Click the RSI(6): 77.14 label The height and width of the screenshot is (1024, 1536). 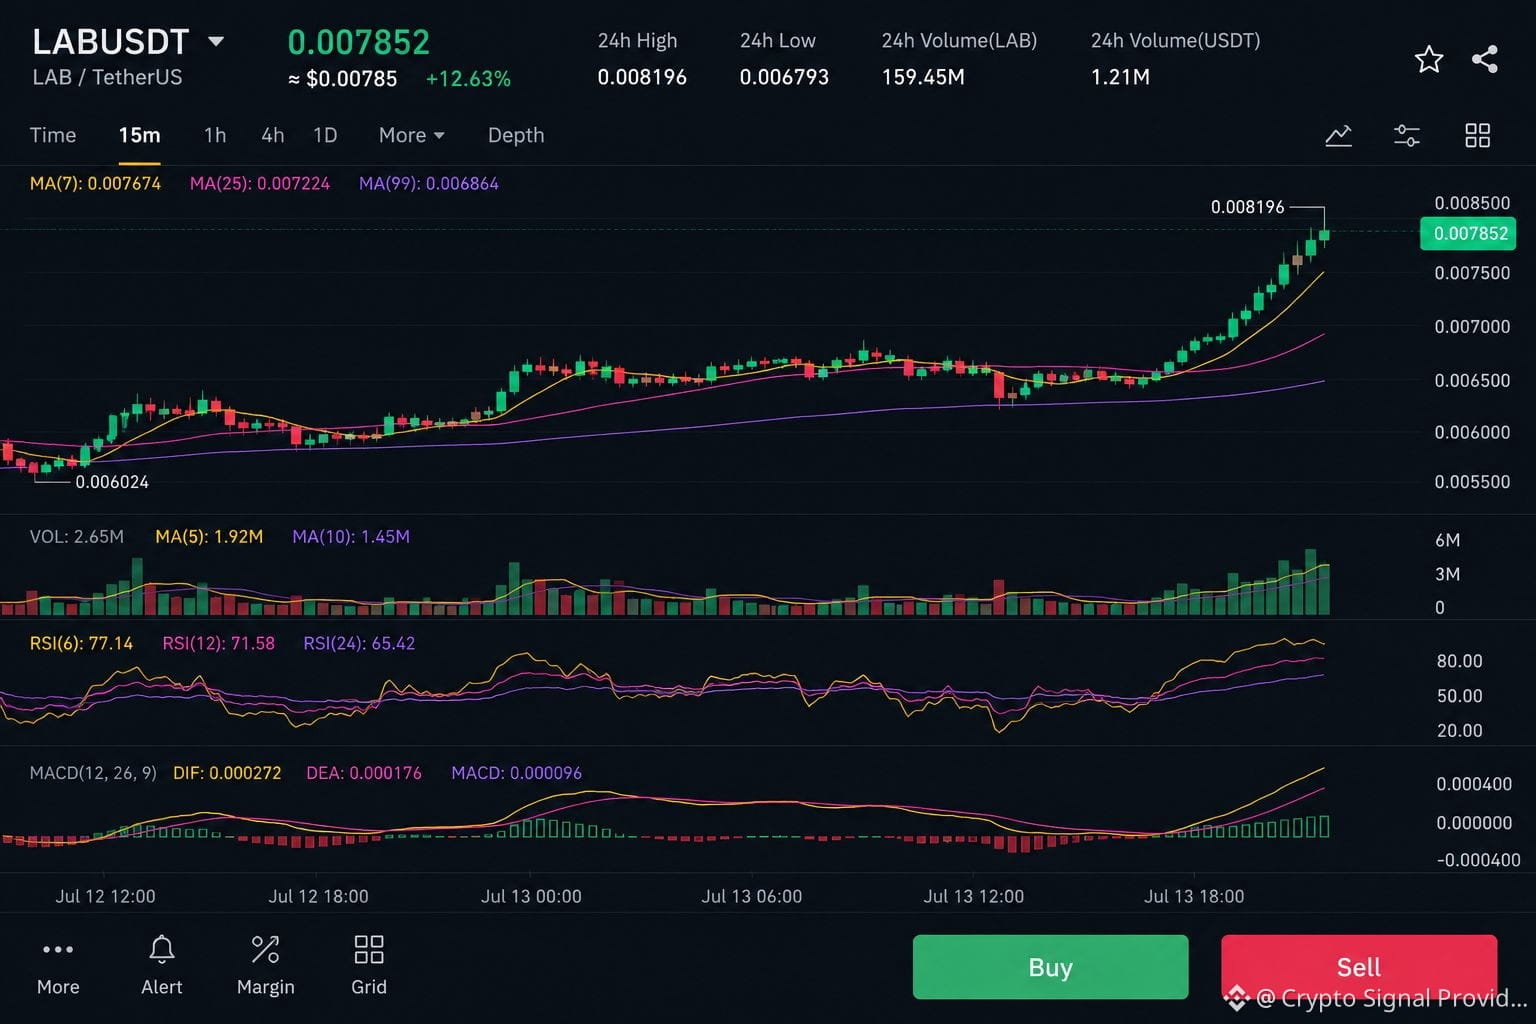(x=81, y=644)
